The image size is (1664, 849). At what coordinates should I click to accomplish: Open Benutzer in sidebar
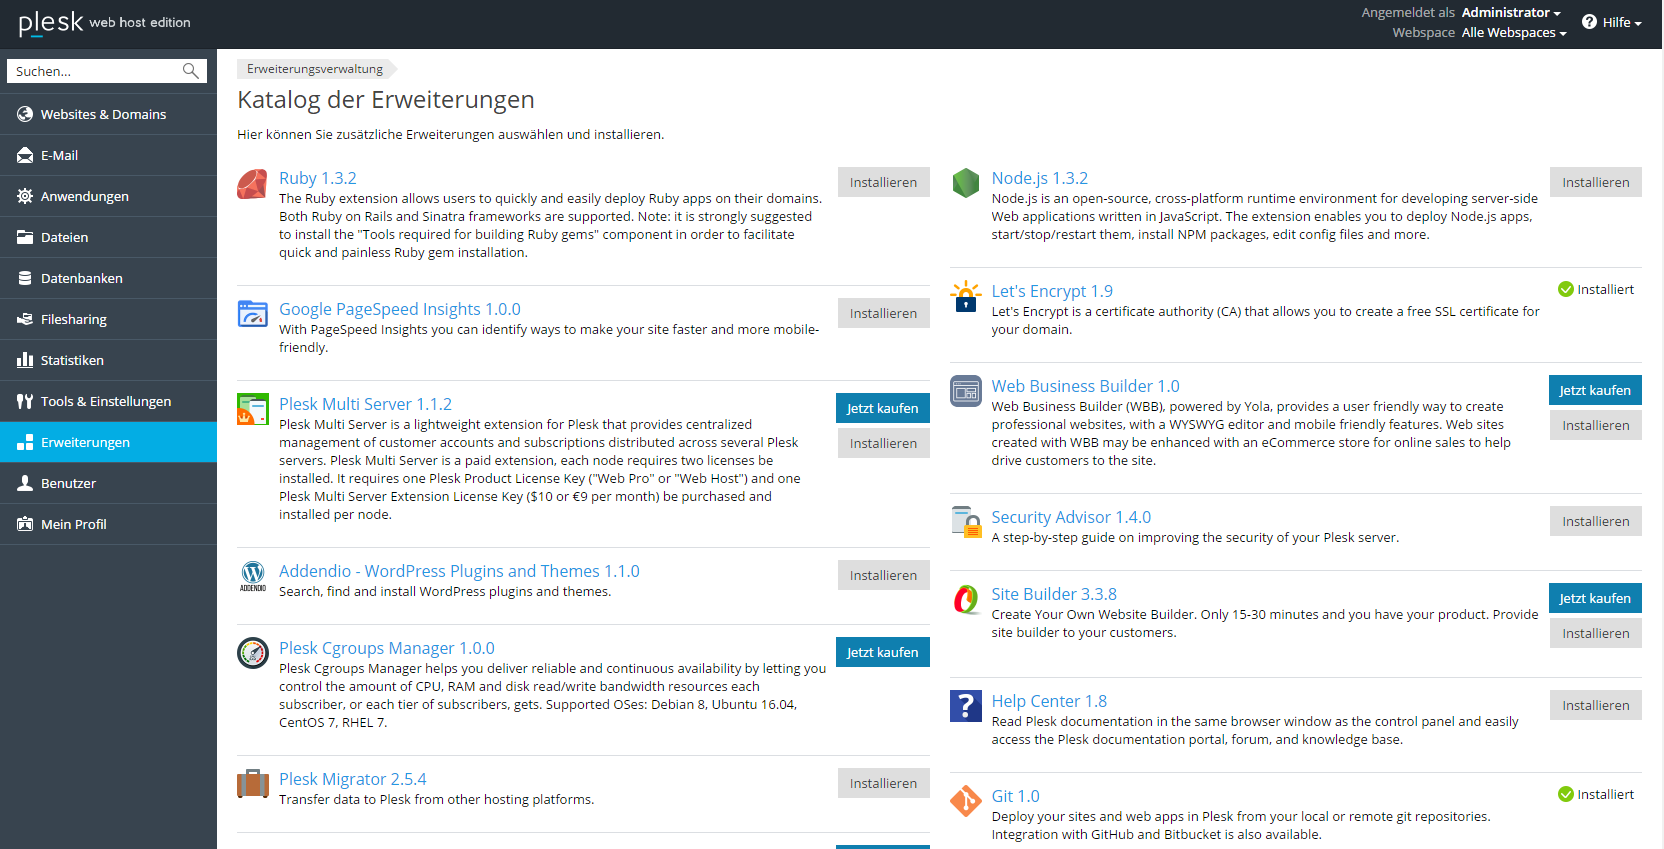pos(108,483)
